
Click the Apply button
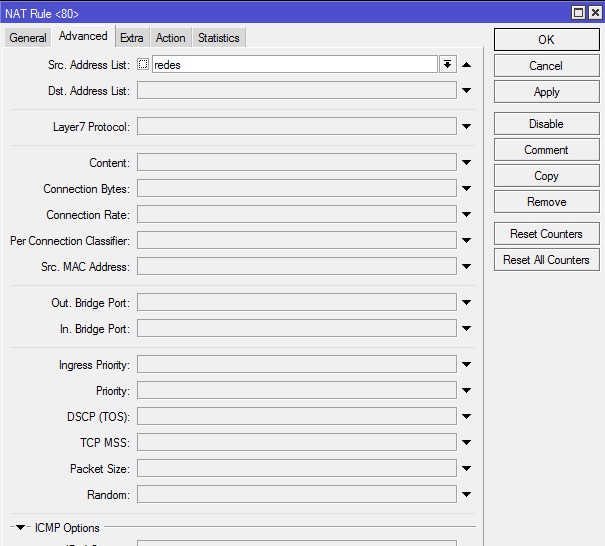click(x=546, y=92)
